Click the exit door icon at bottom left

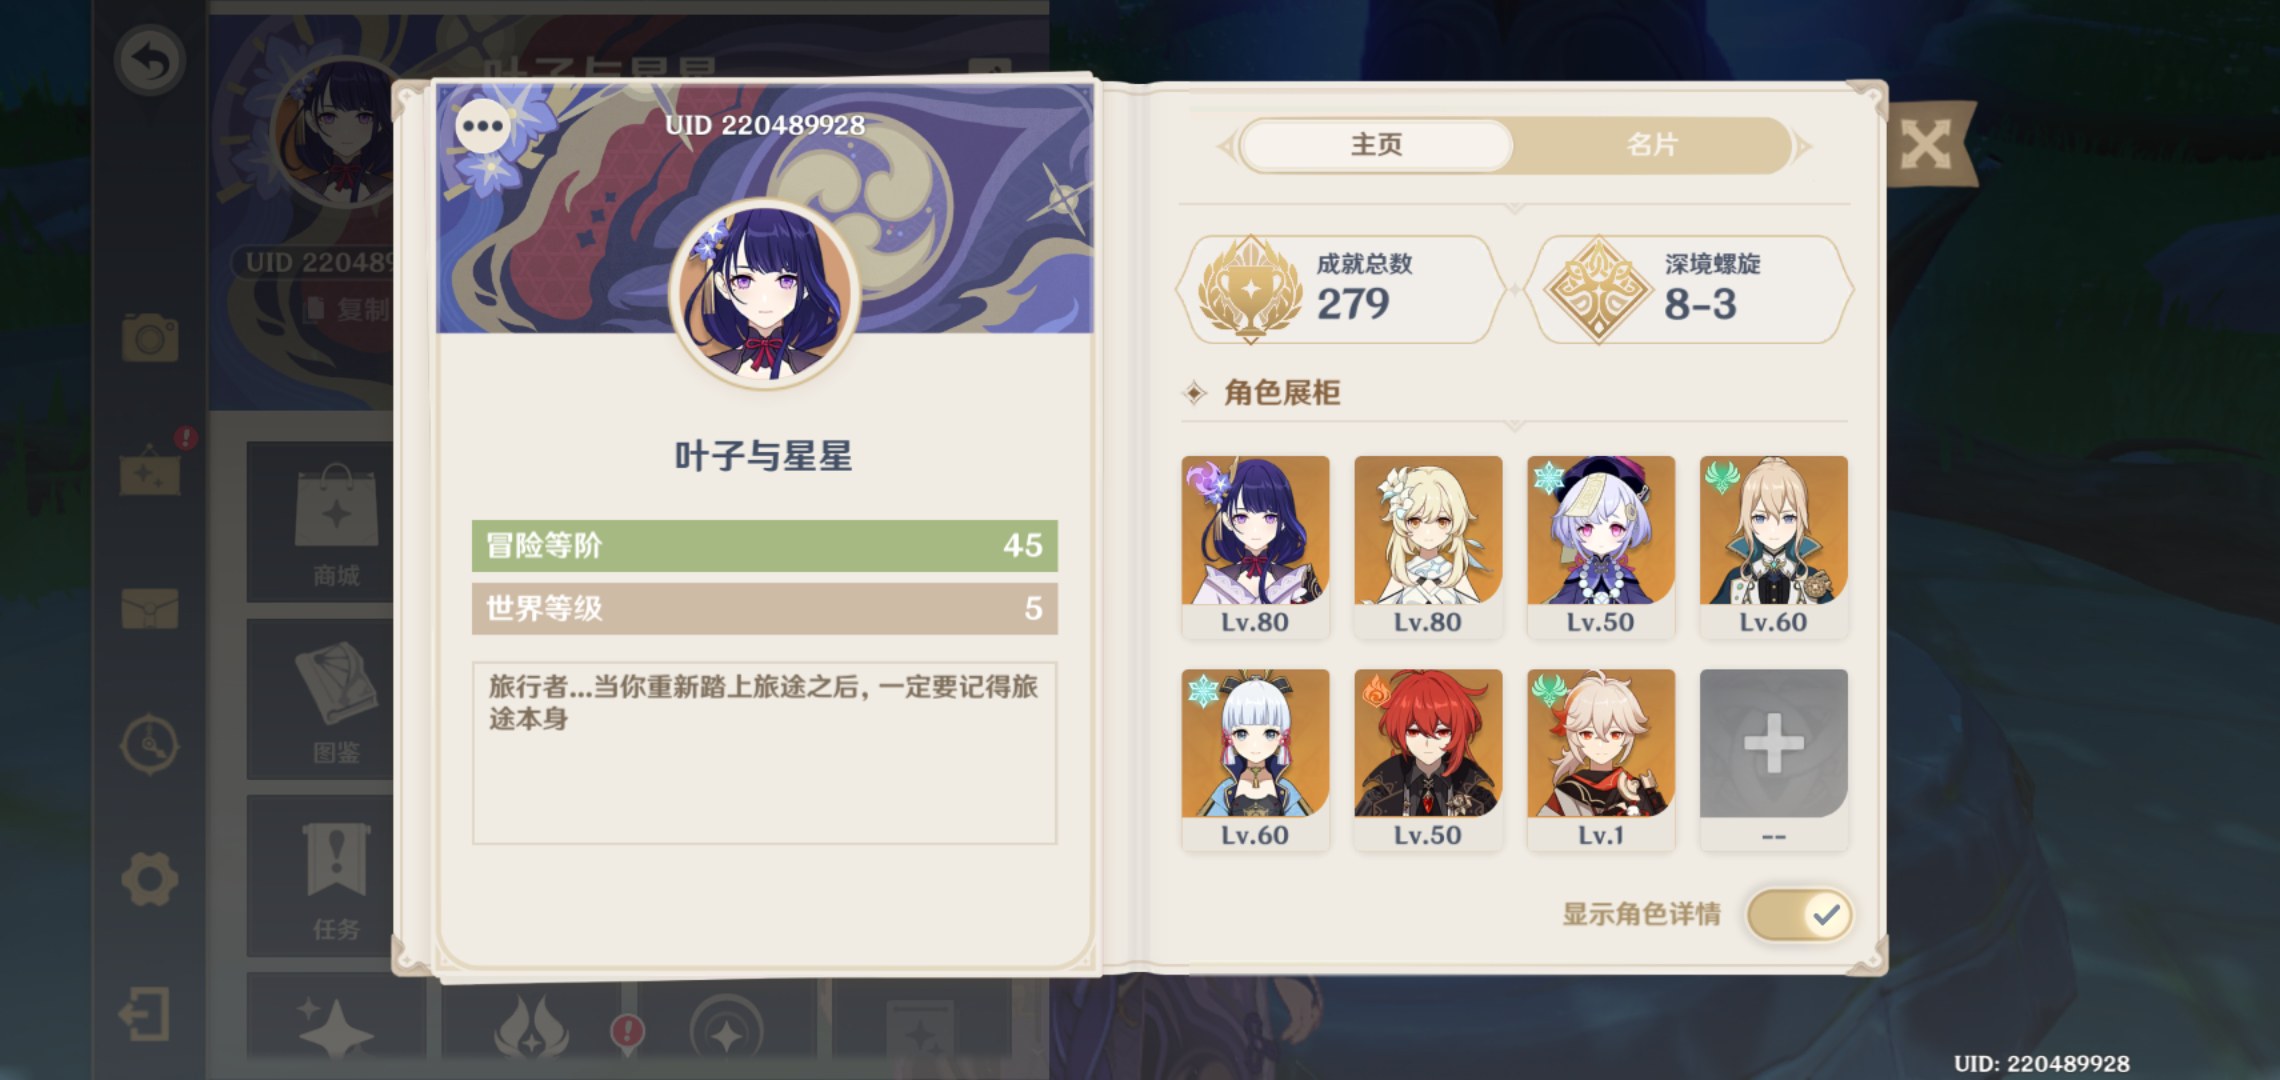(x=145, y=1014)
